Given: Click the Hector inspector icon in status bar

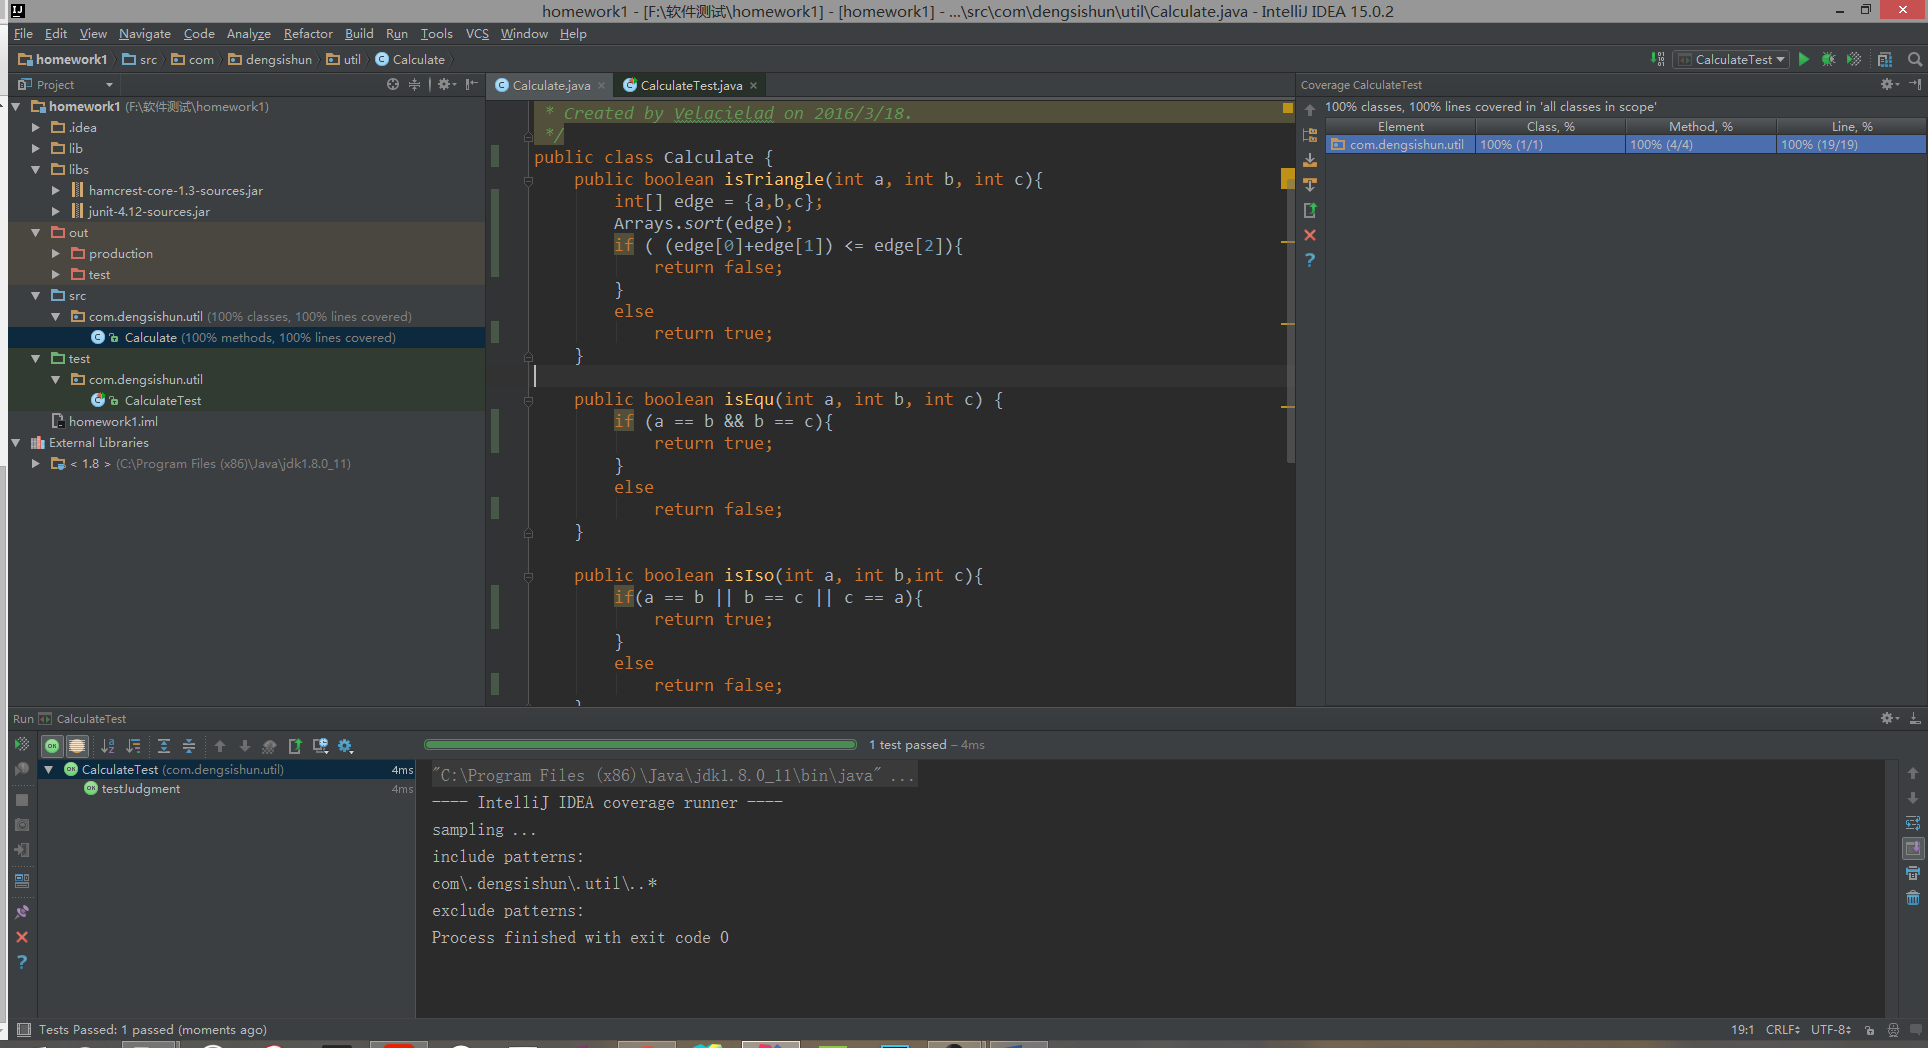Looking at the screenshot, I should pos(1893,1030).
